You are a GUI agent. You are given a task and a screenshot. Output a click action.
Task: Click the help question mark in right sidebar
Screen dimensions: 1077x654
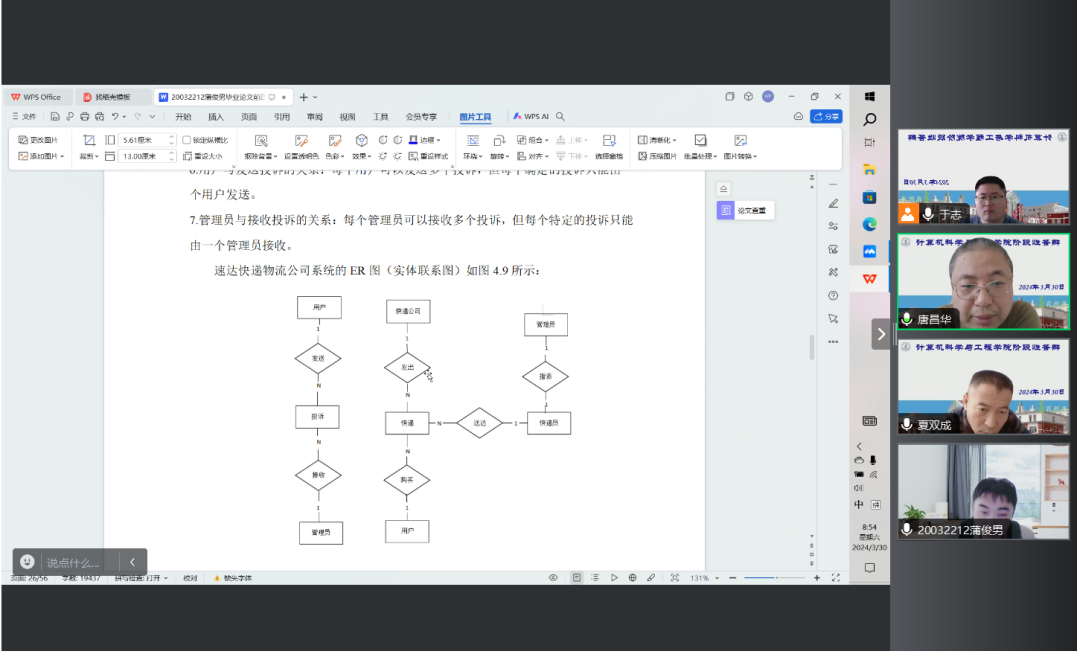tap(833, 295)
